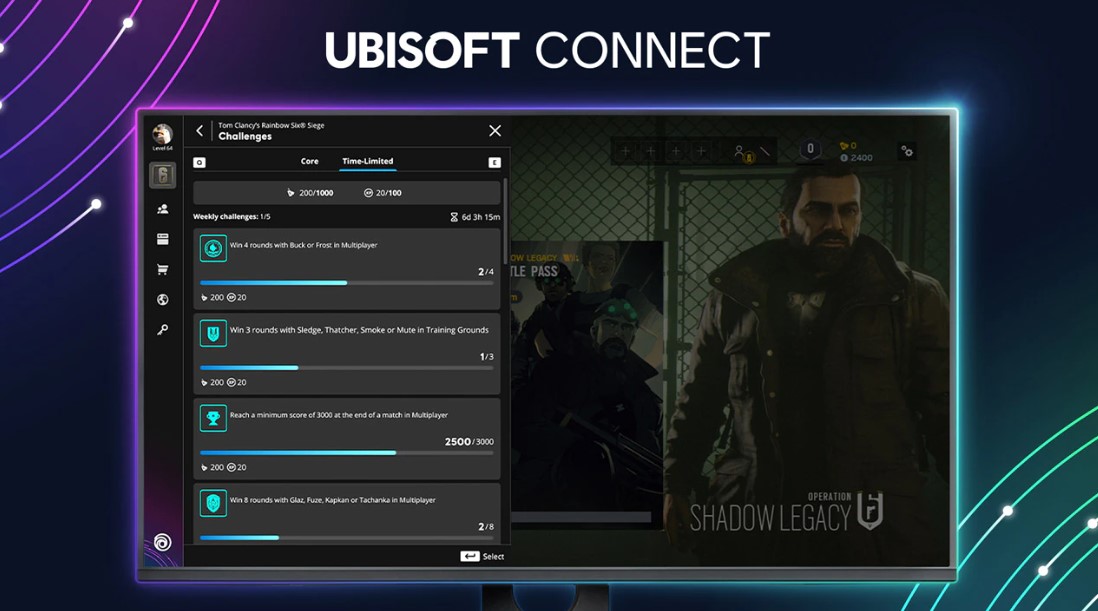
Task: Switch to the Time-Limited tab
Action: 368,161
